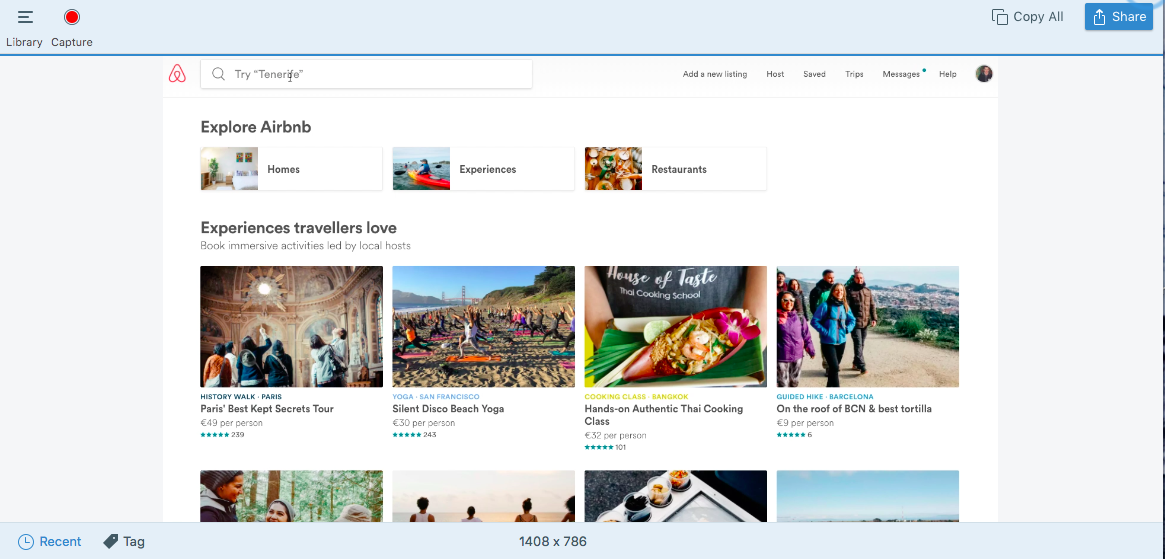Viewport: 1165px width, 559px height.
Task: Open the Help menu item
Action: point(947,74)
